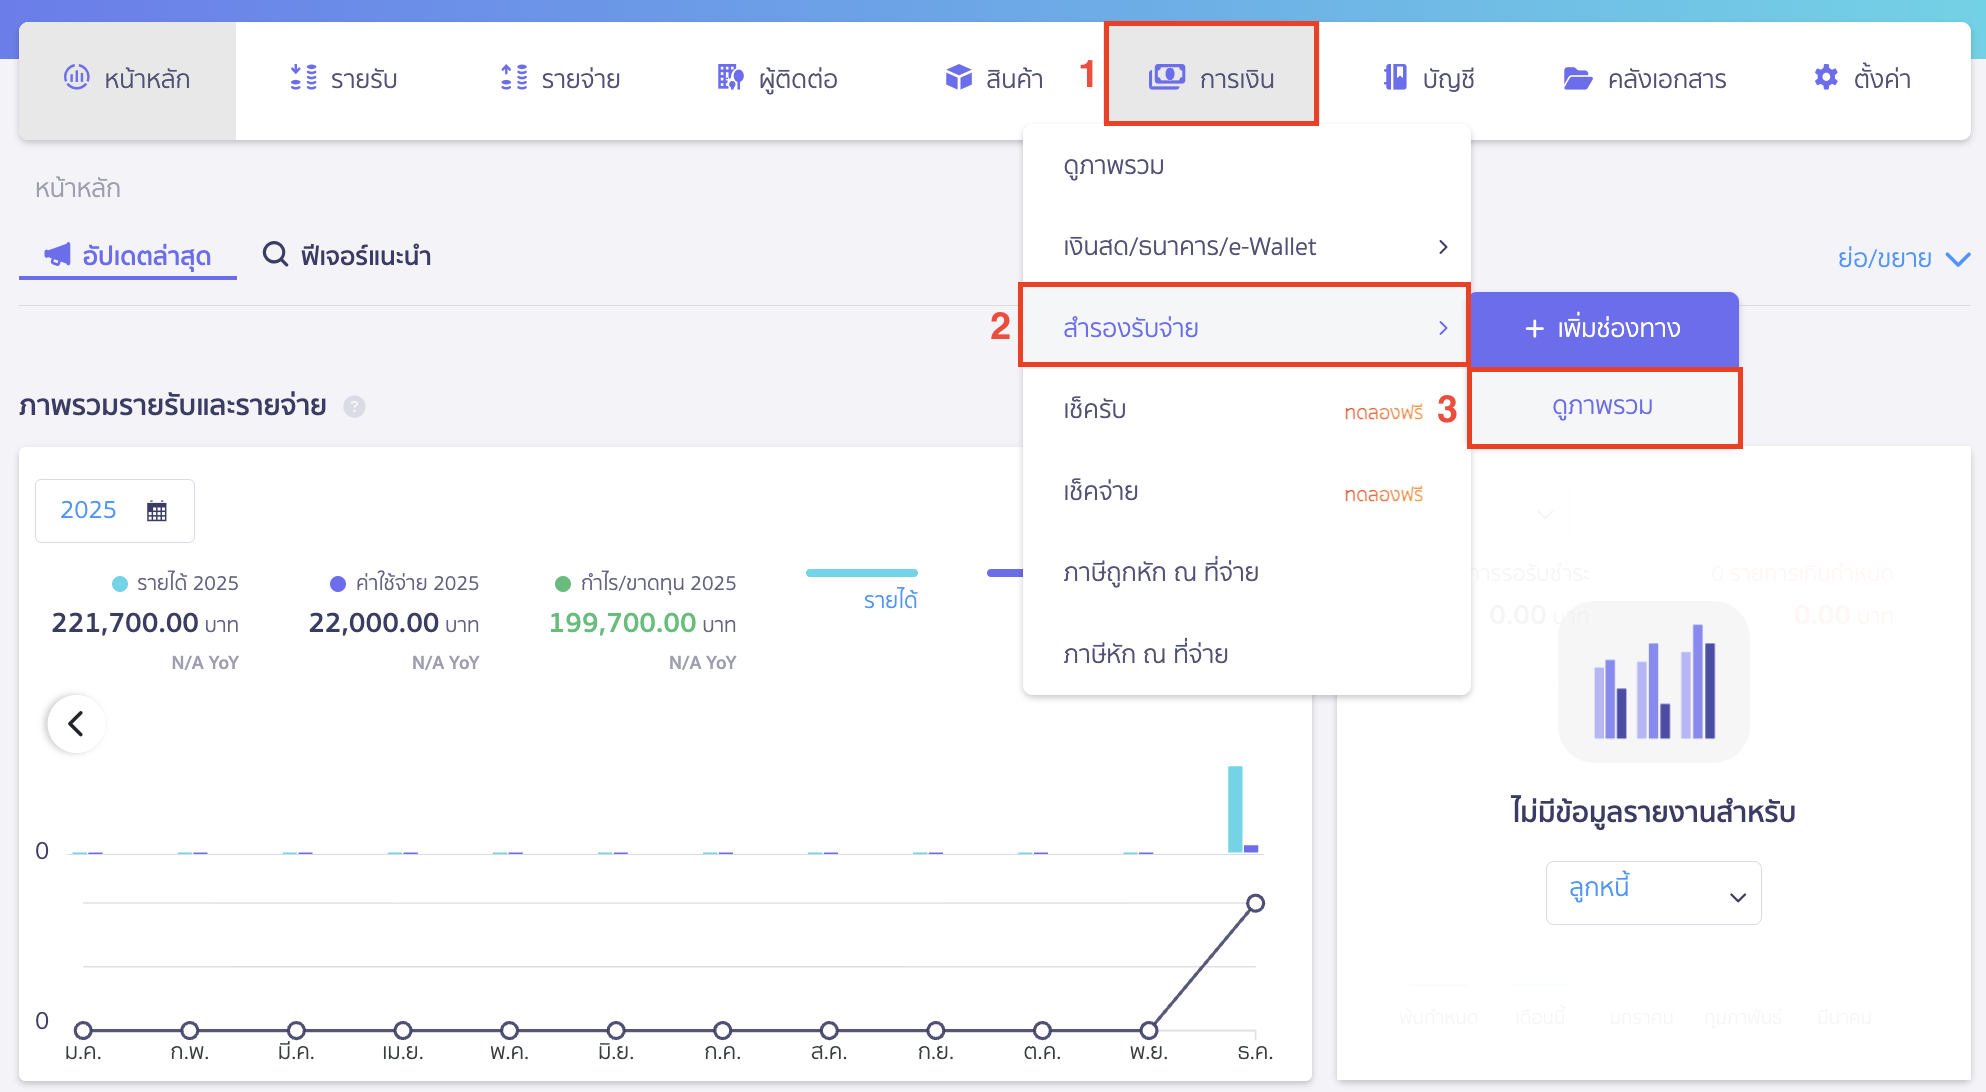Click the เพิ่มช่องทาง button
The image size is (1986, 1092).
[1603, 329]
